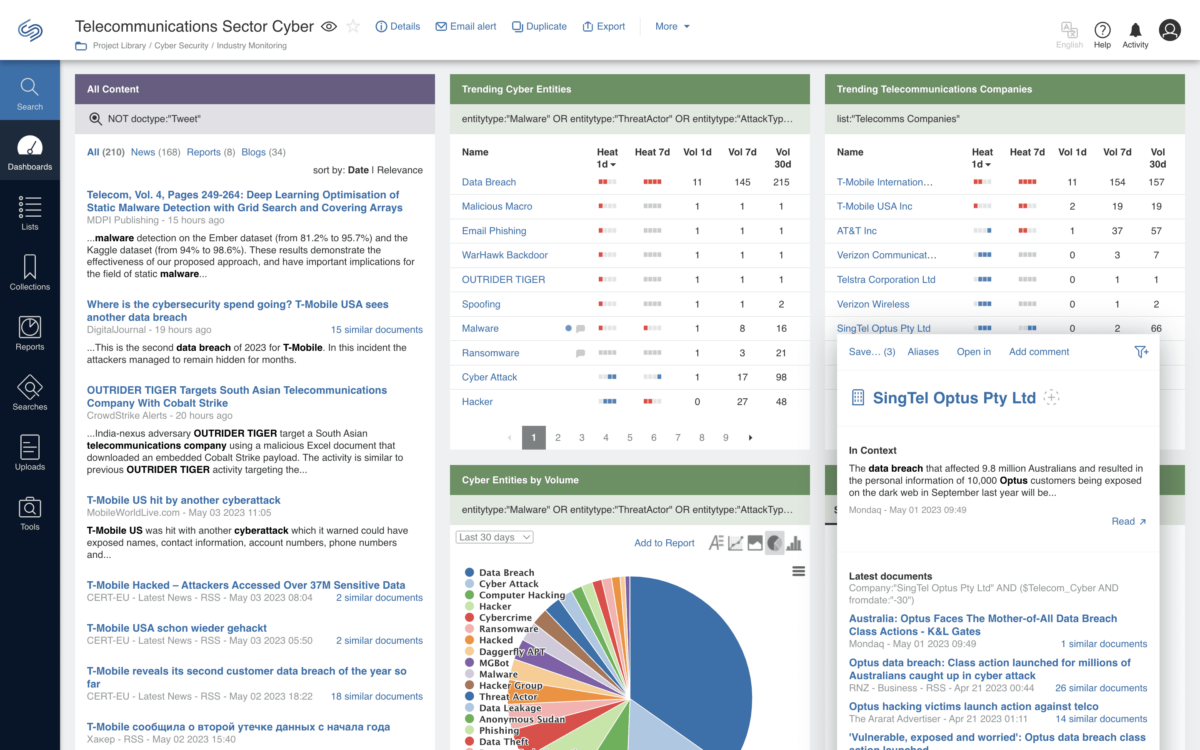
Task: Open the WarHawk Backdoor entity
Action: pyautogui.click(x=505, y=255)
